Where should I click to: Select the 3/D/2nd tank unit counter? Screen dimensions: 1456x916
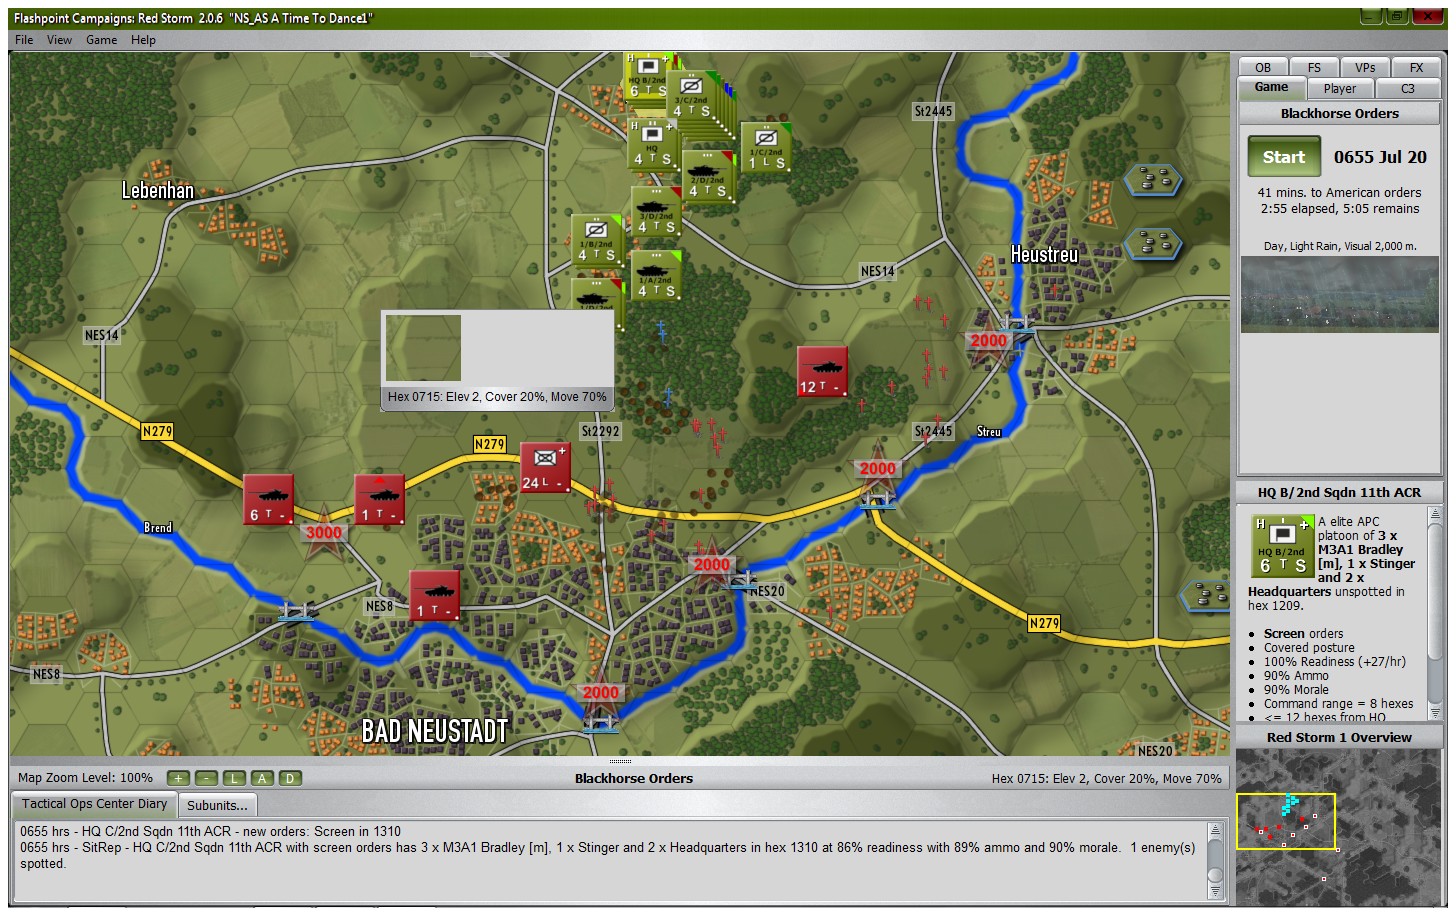[x=656, y=211]
